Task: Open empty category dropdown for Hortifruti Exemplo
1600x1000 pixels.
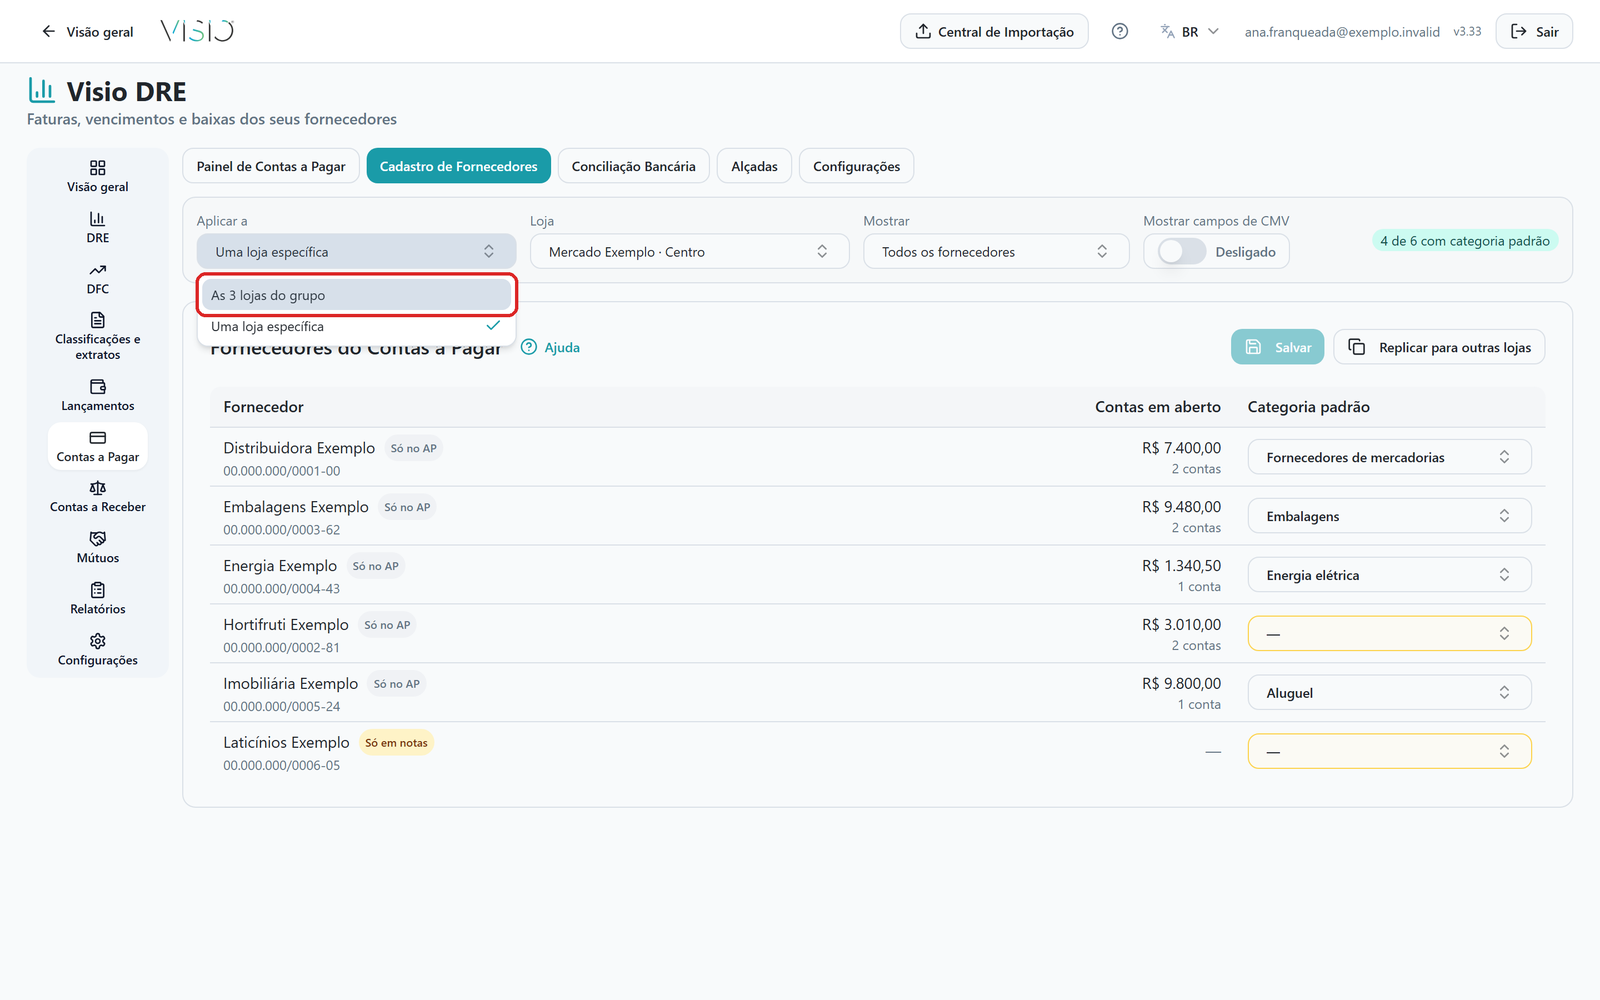Action: click(1389, 634)
